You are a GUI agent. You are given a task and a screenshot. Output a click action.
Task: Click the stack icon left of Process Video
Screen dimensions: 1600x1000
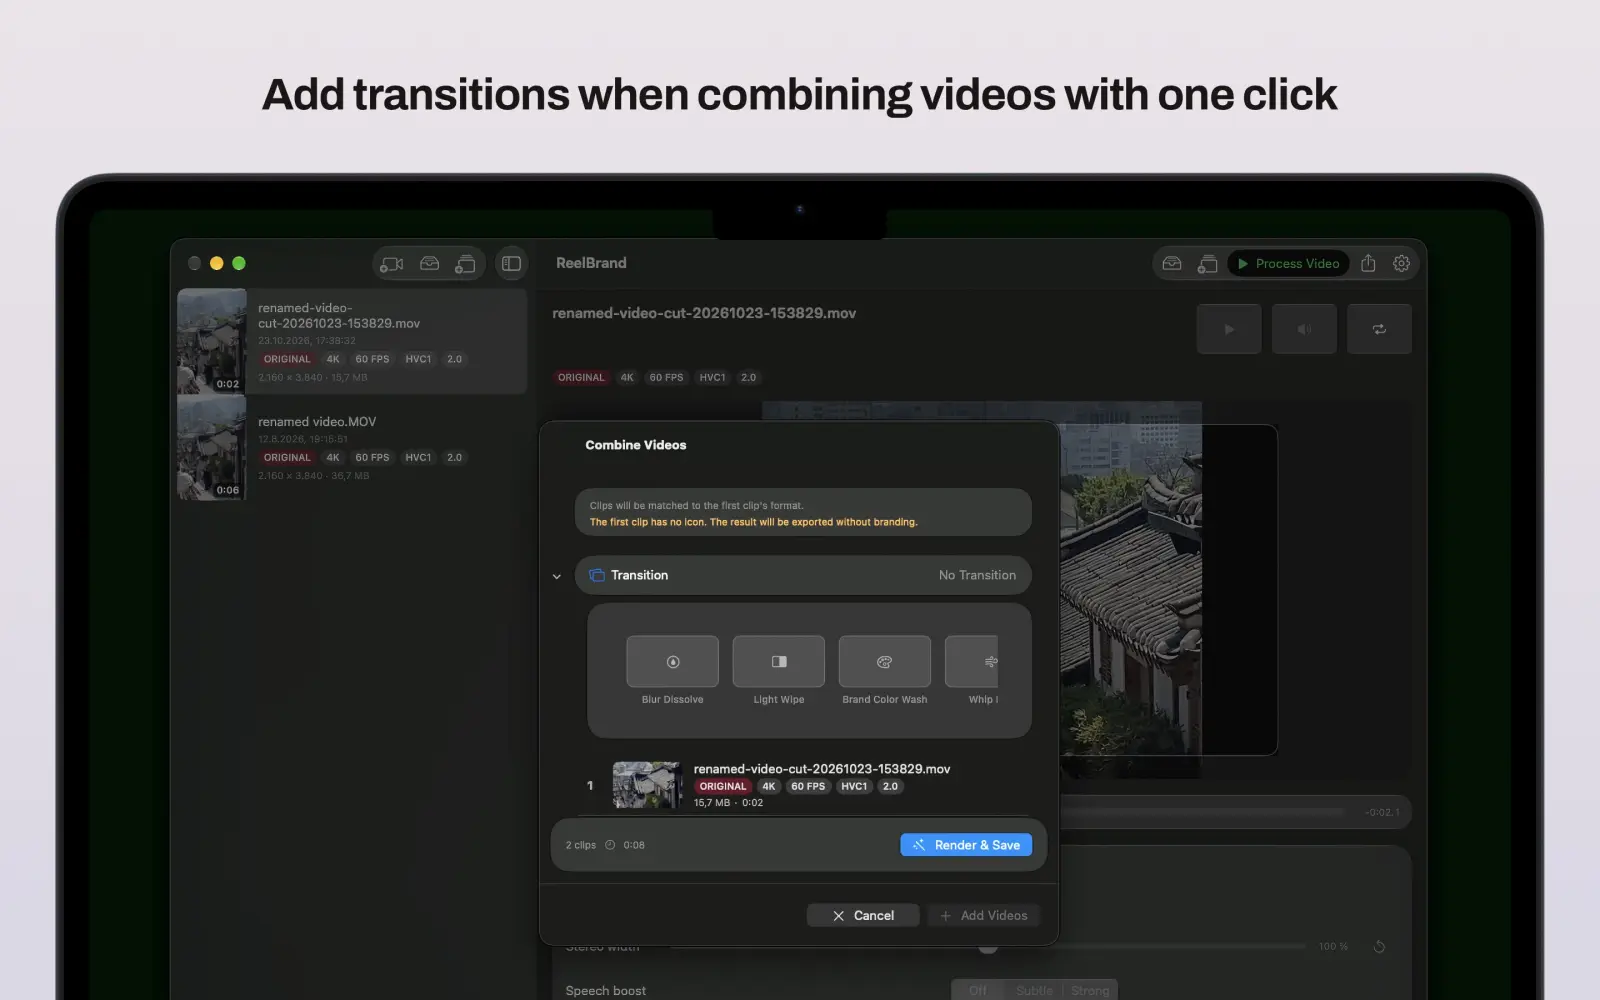[x=1207, y=264]
